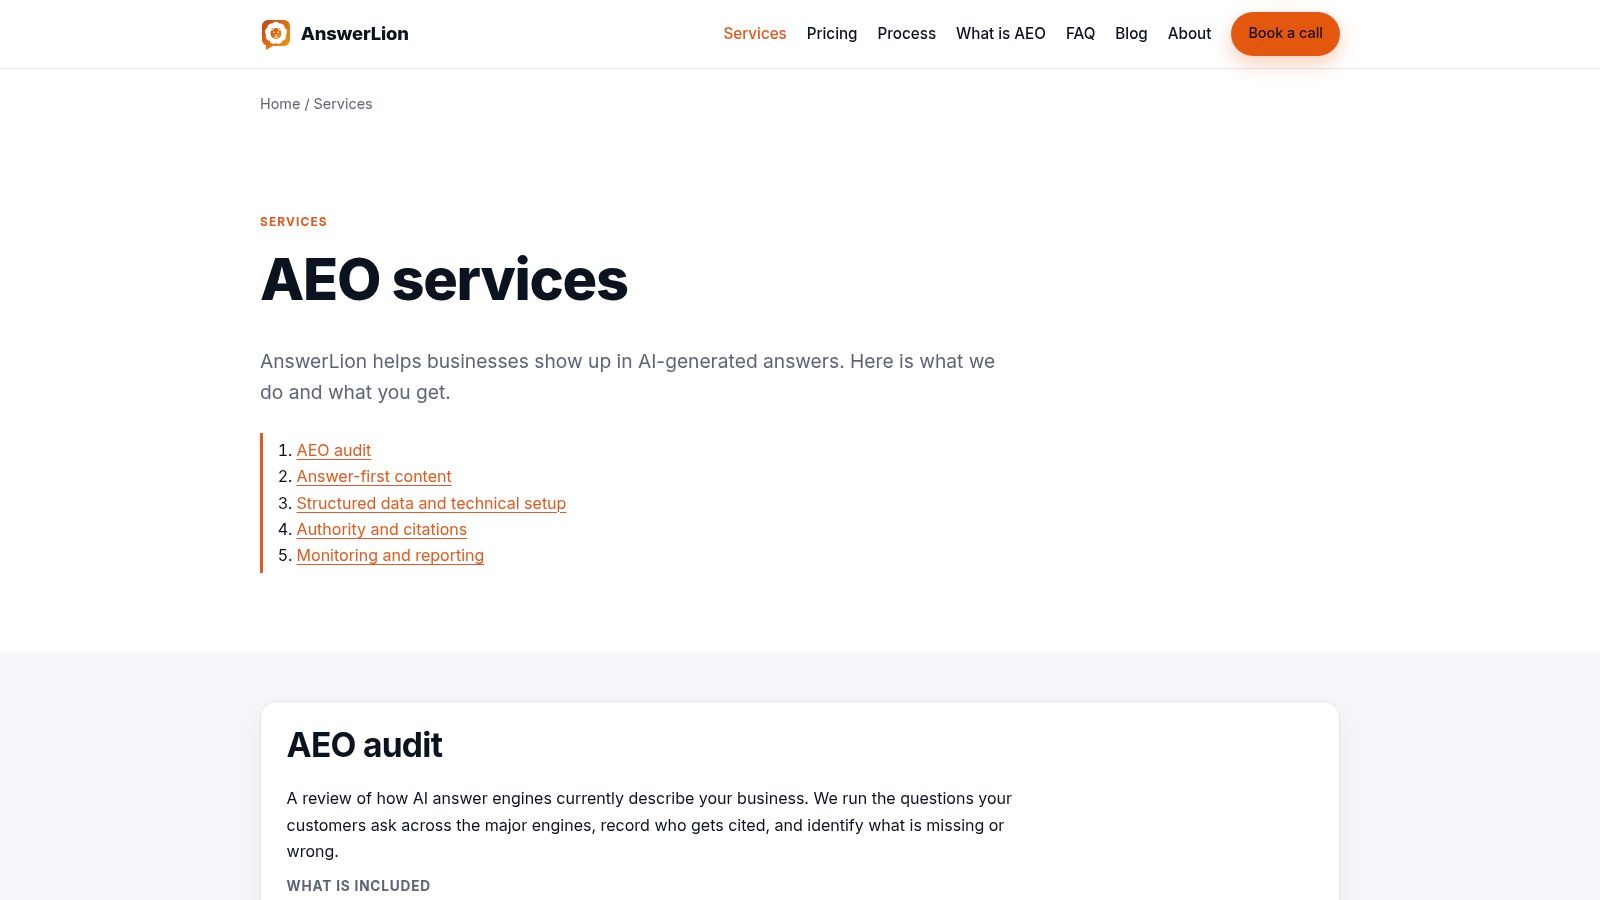Go to Home via breadcrumb
This screenshot has width=1600, height=900.
click(280, 104)
